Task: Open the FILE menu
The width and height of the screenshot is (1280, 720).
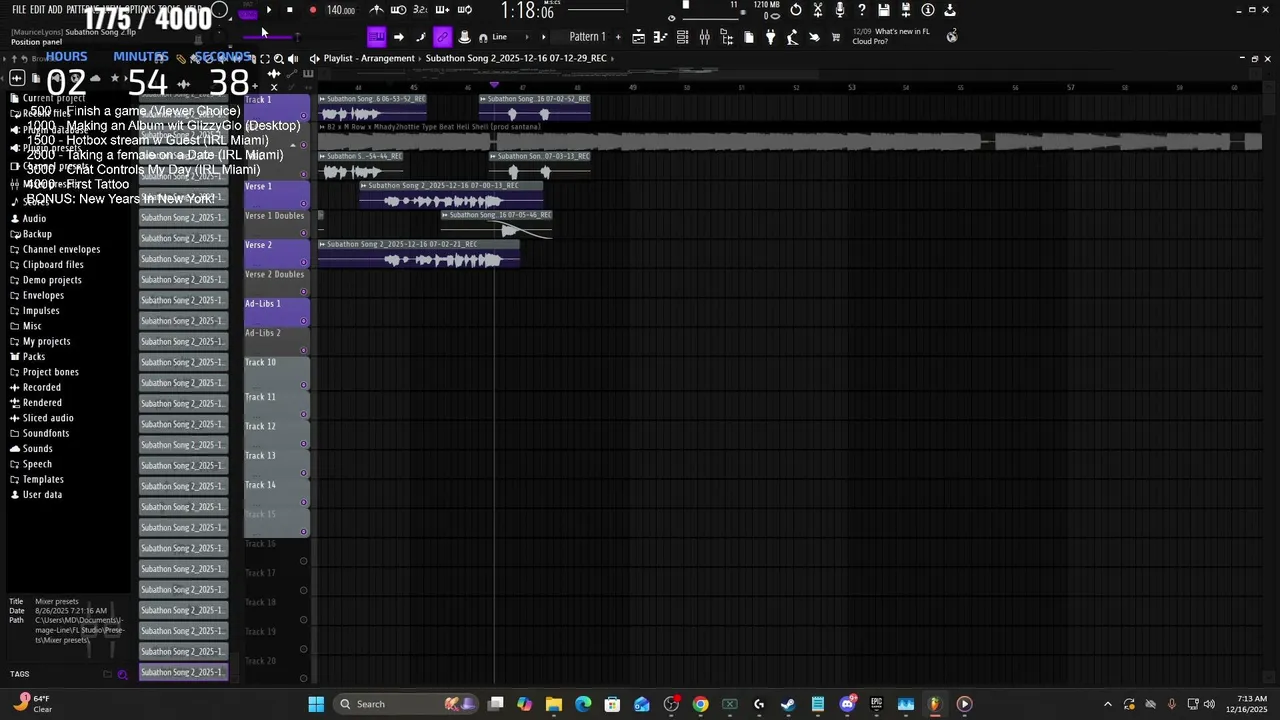Action: point(19,9)
